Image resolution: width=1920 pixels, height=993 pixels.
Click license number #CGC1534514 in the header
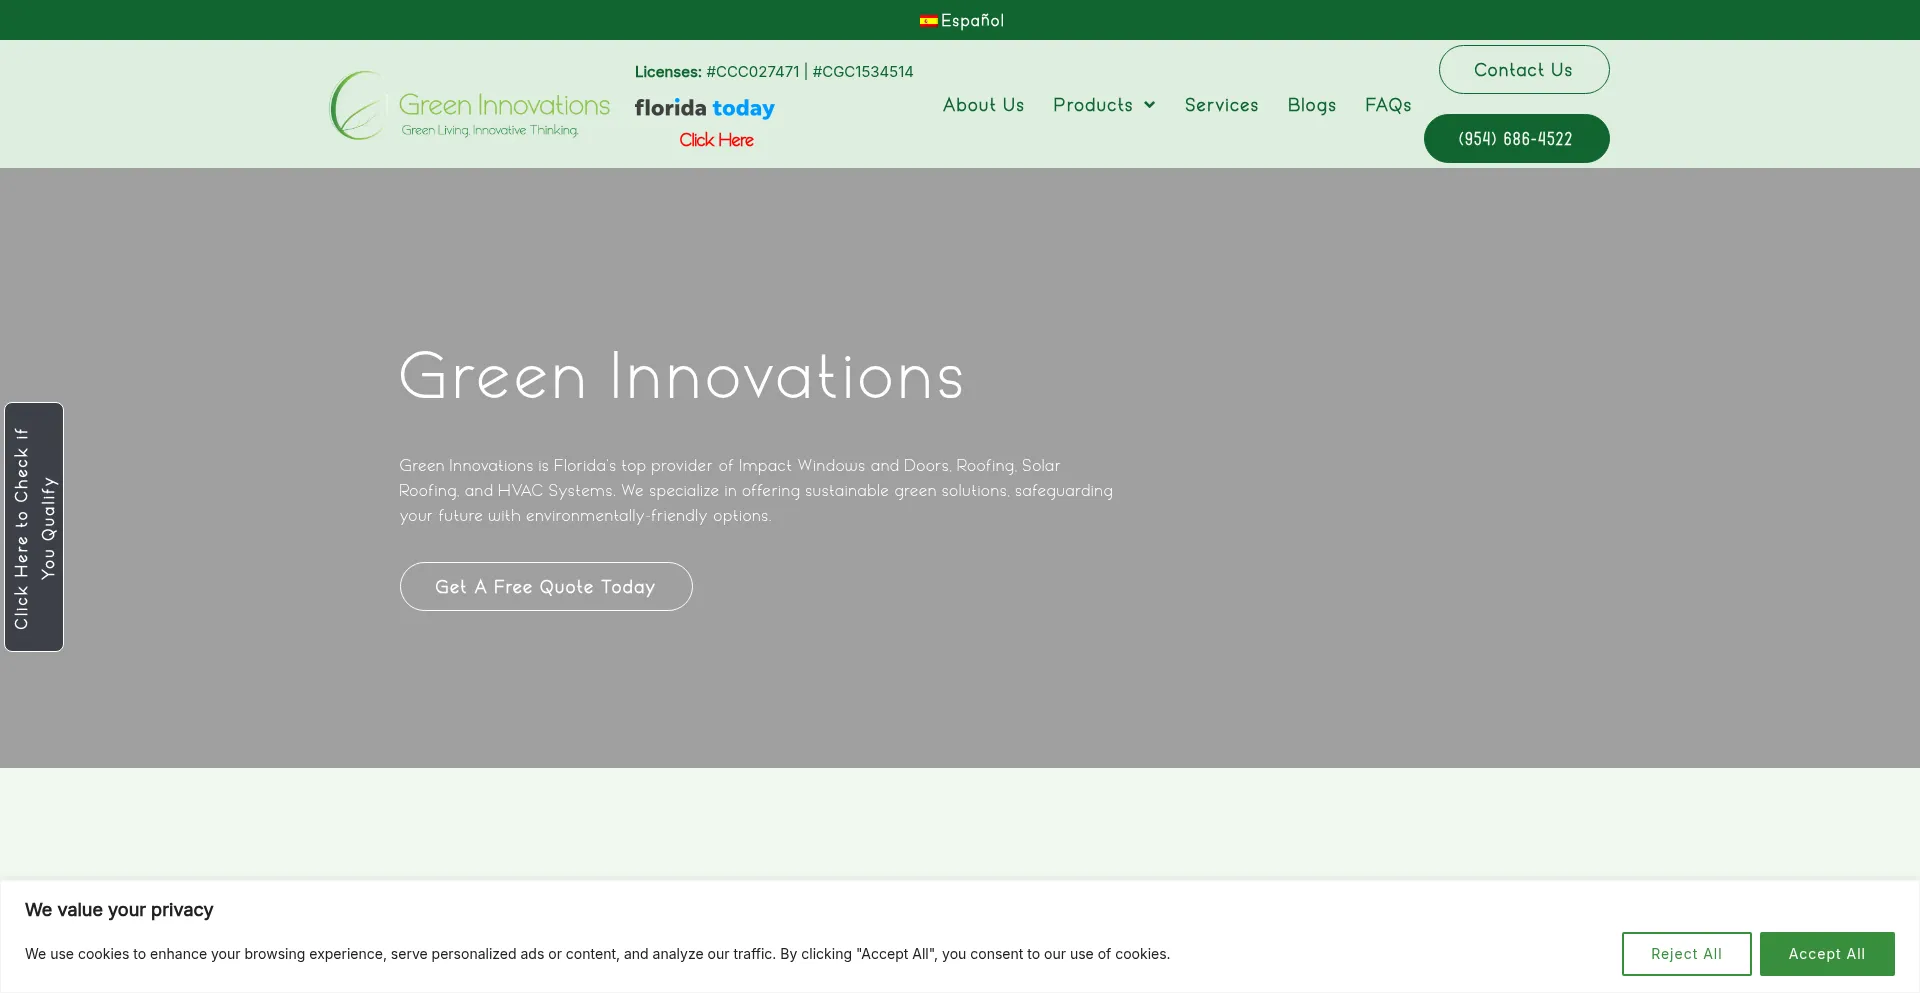(862, 71)
